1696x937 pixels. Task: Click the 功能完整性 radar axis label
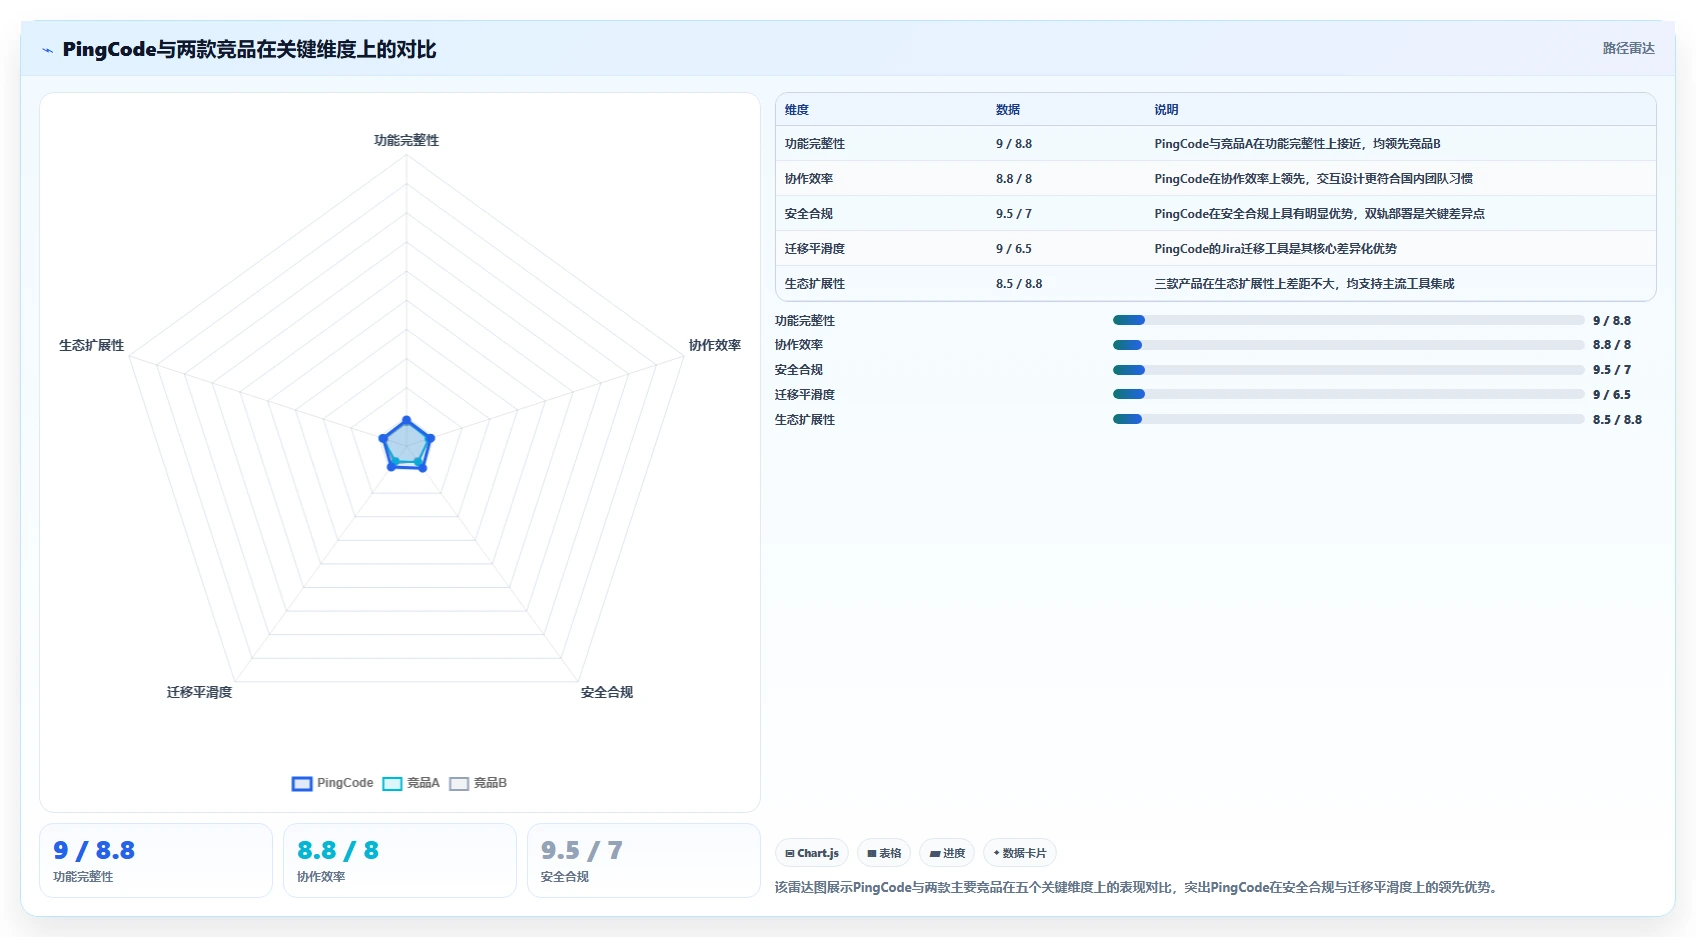pyautogui.click(x=406, y=141)
